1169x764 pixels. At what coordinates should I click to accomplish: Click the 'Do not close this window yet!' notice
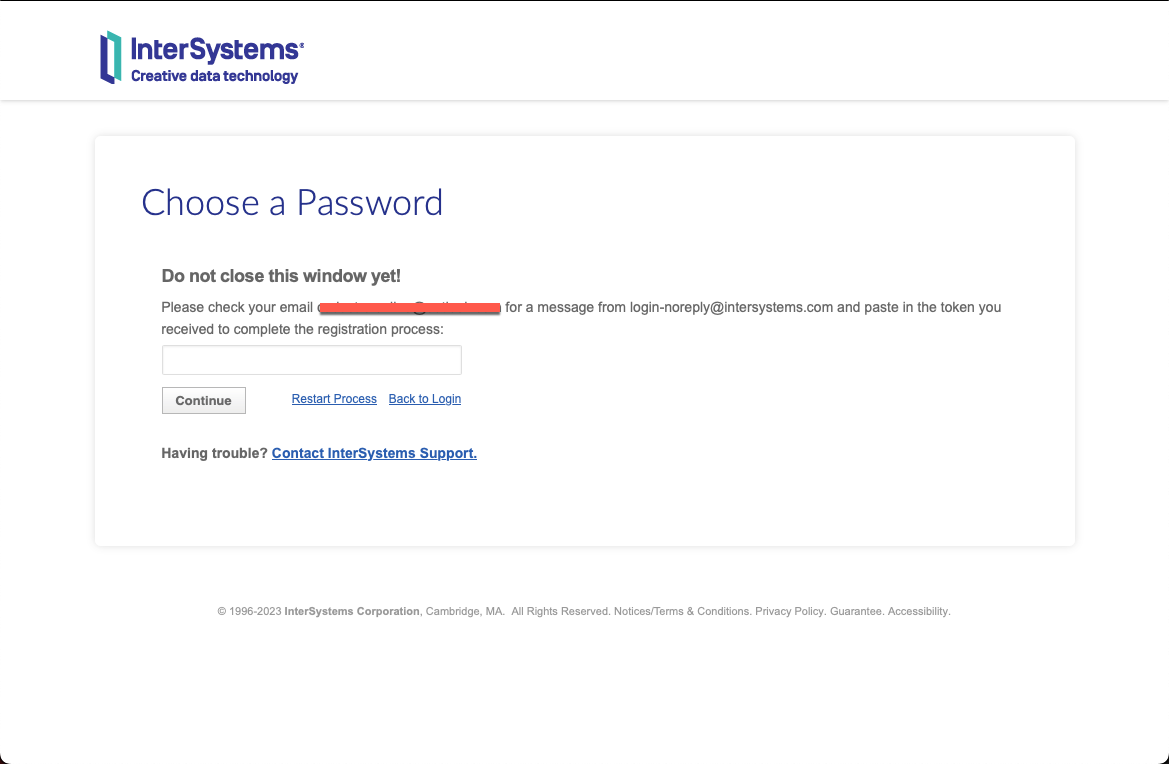(x=281, y=276)
